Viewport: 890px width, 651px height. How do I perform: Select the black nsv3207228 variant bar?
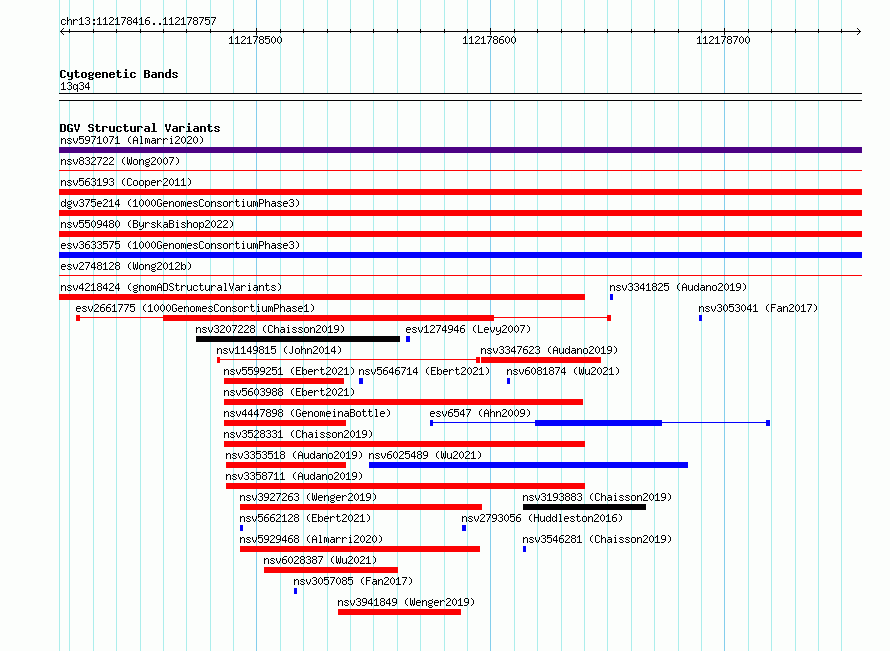[298, 339]
